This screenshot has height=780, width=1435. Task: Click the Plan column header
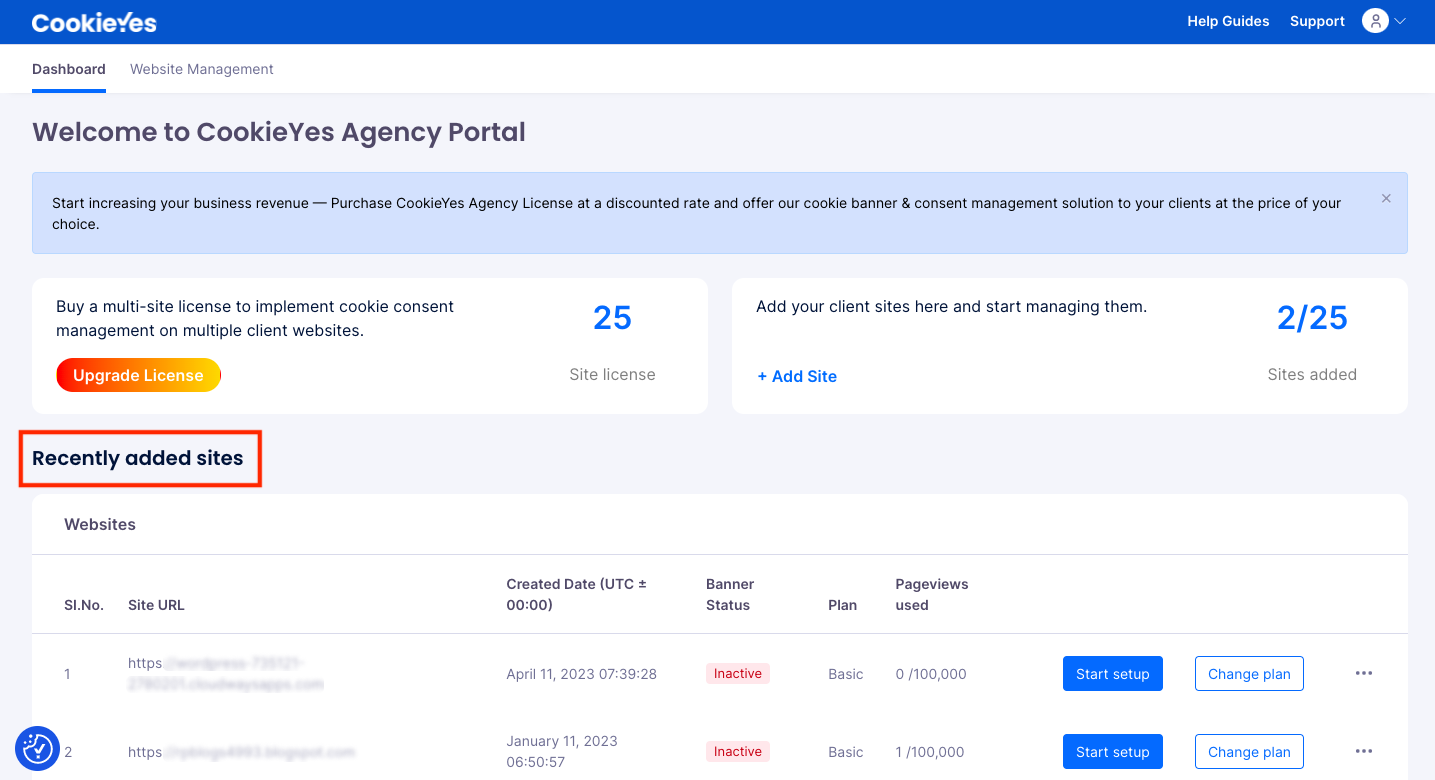842,605
